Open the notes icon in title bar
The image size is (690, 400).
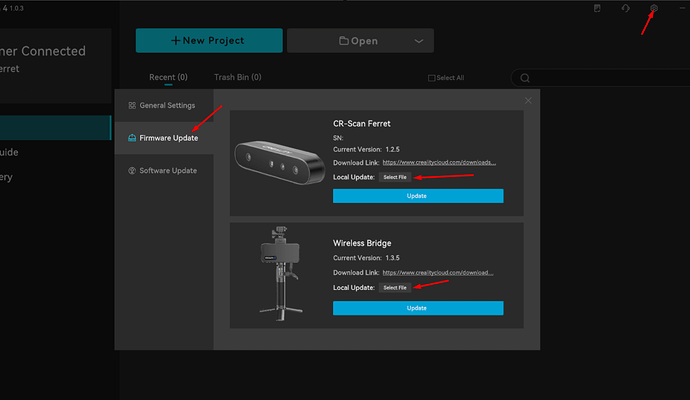coord(597,8)
